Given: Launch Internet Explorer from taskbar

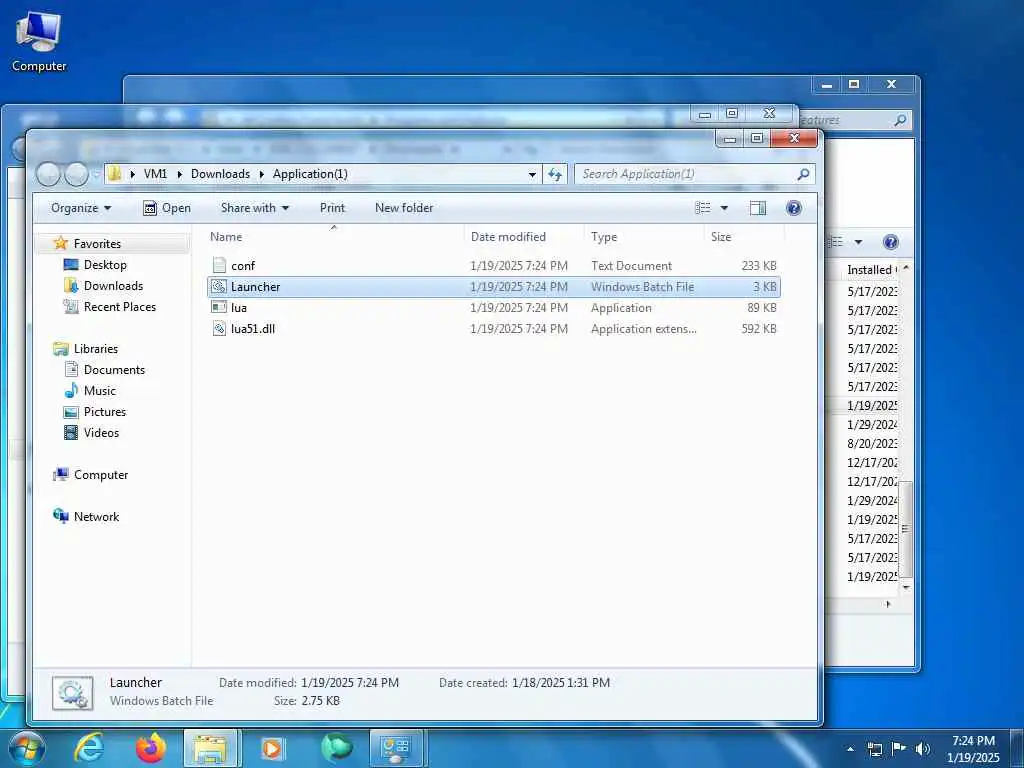Looking at the screenshot, I should (x=89, y=748).
